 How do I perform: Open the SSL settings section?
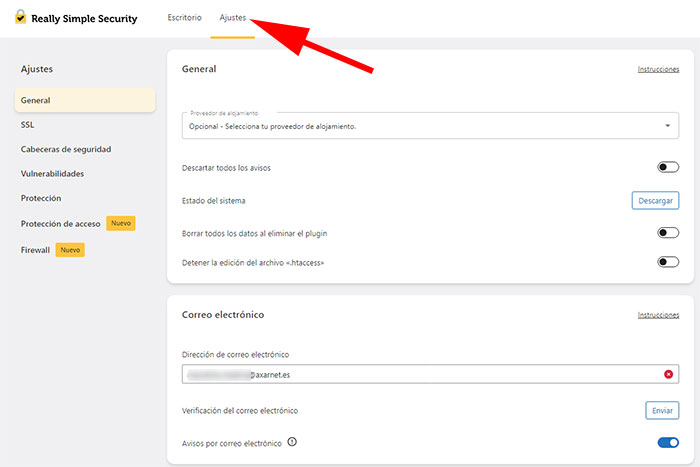click(27, 125)
